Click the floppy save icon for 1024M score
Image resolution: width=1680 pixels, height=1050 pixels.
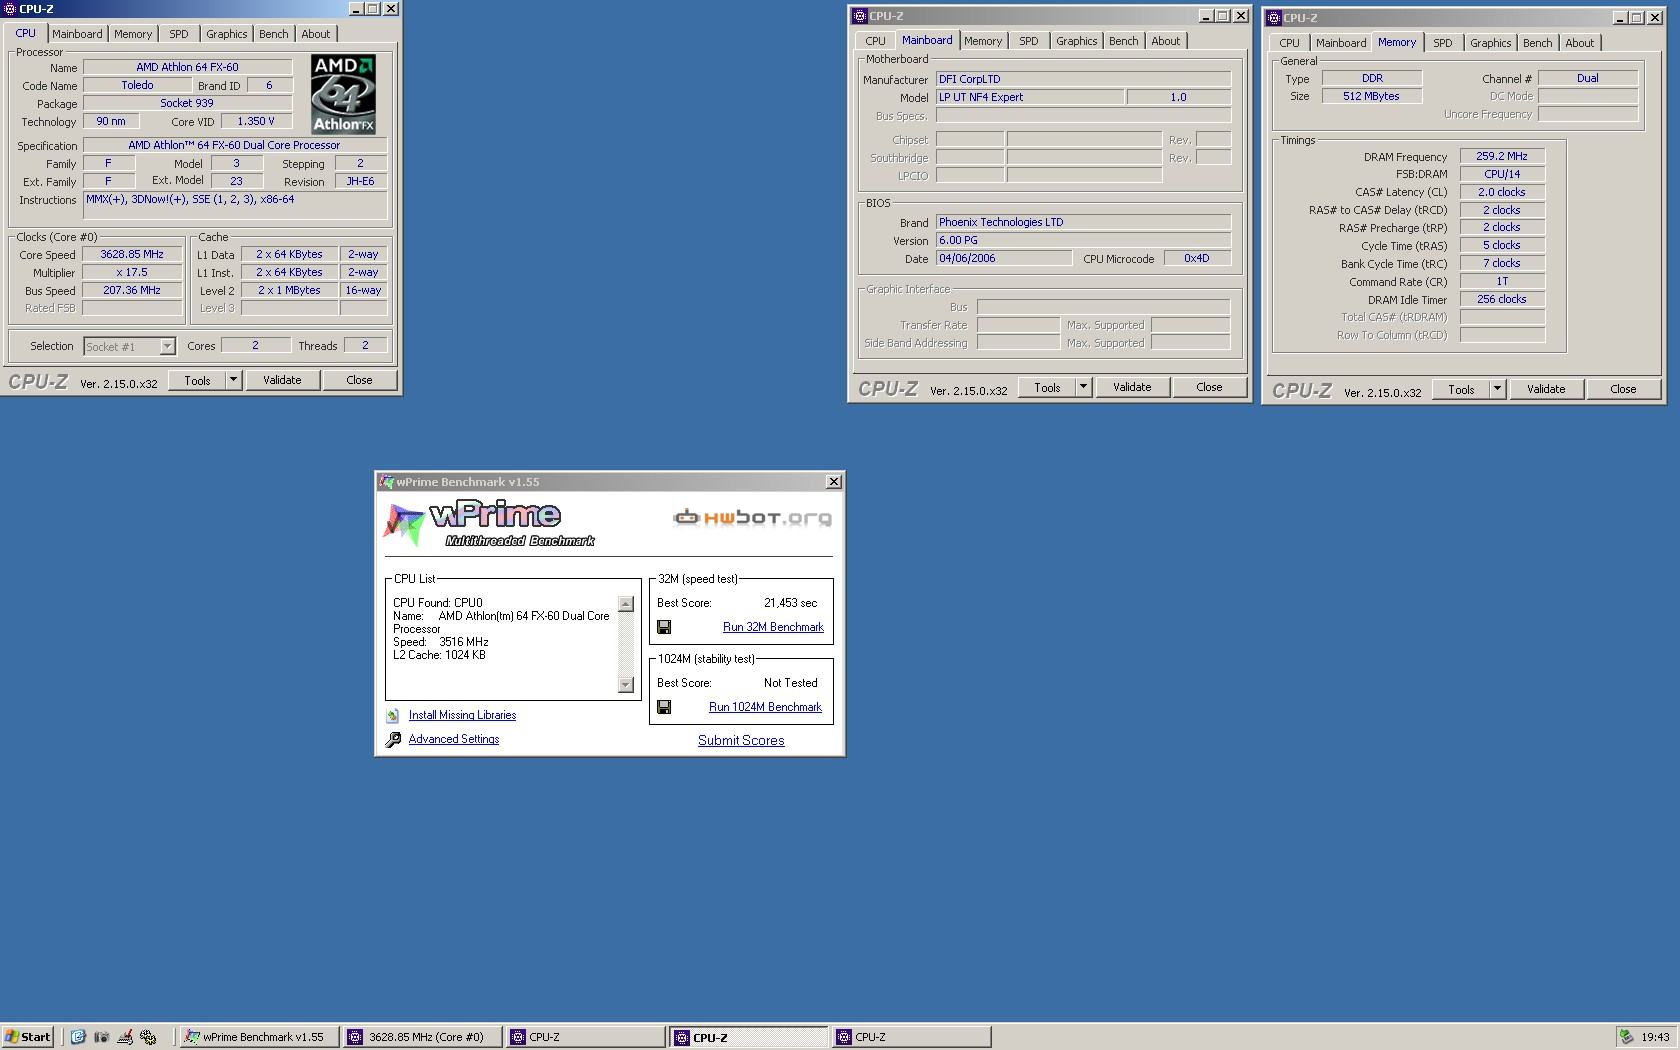664,707
